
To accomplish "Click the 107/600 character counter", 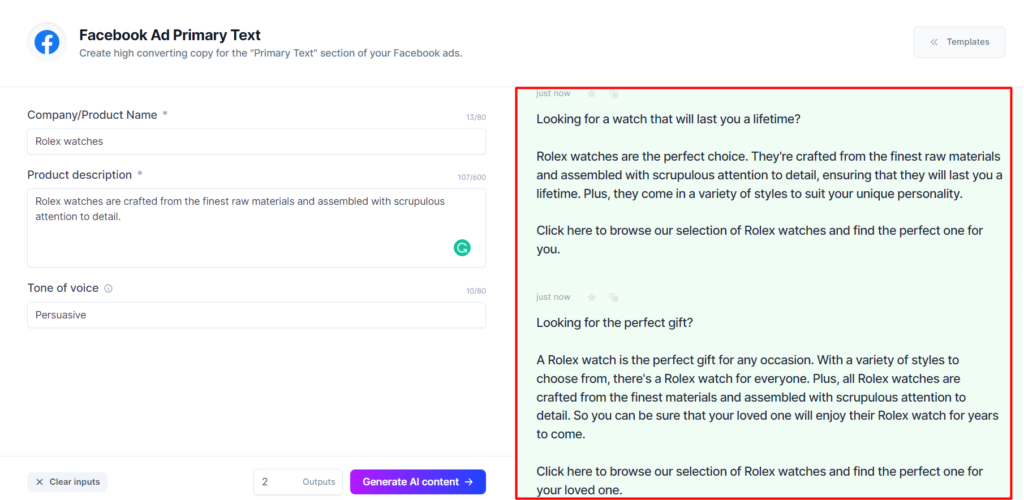I will [x=472, y=178].
